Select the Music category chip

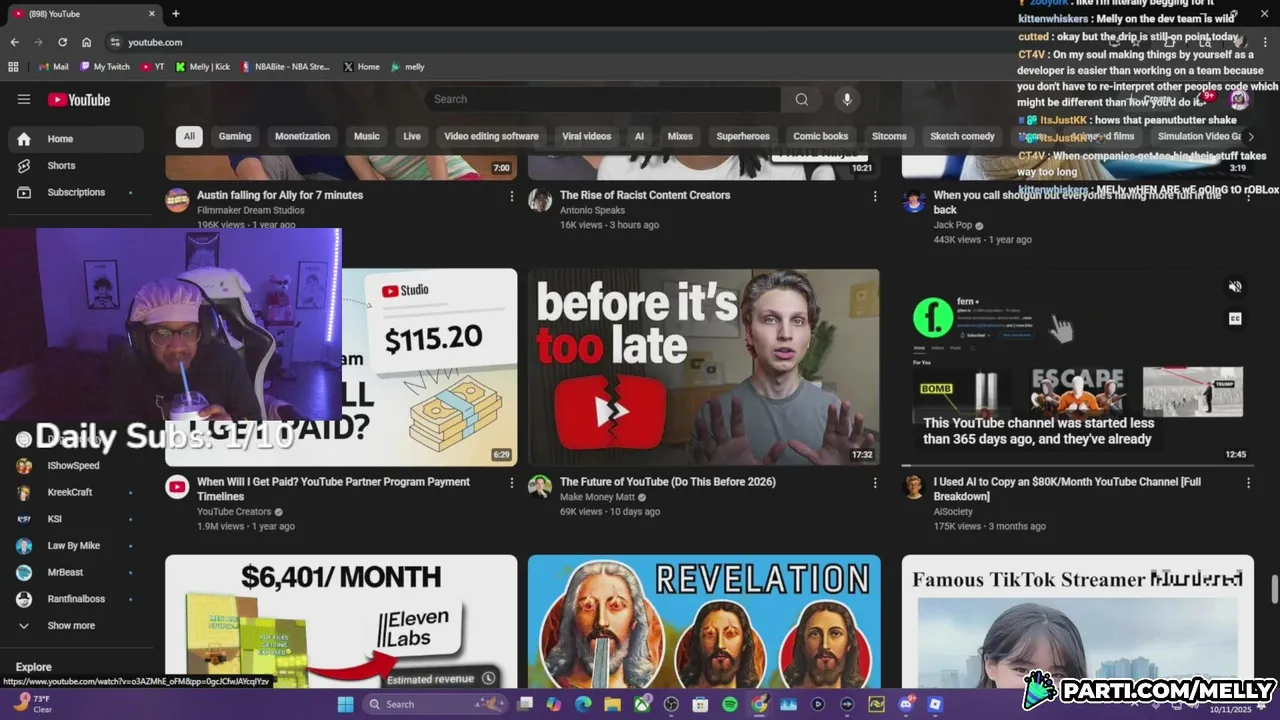(367, 136)
